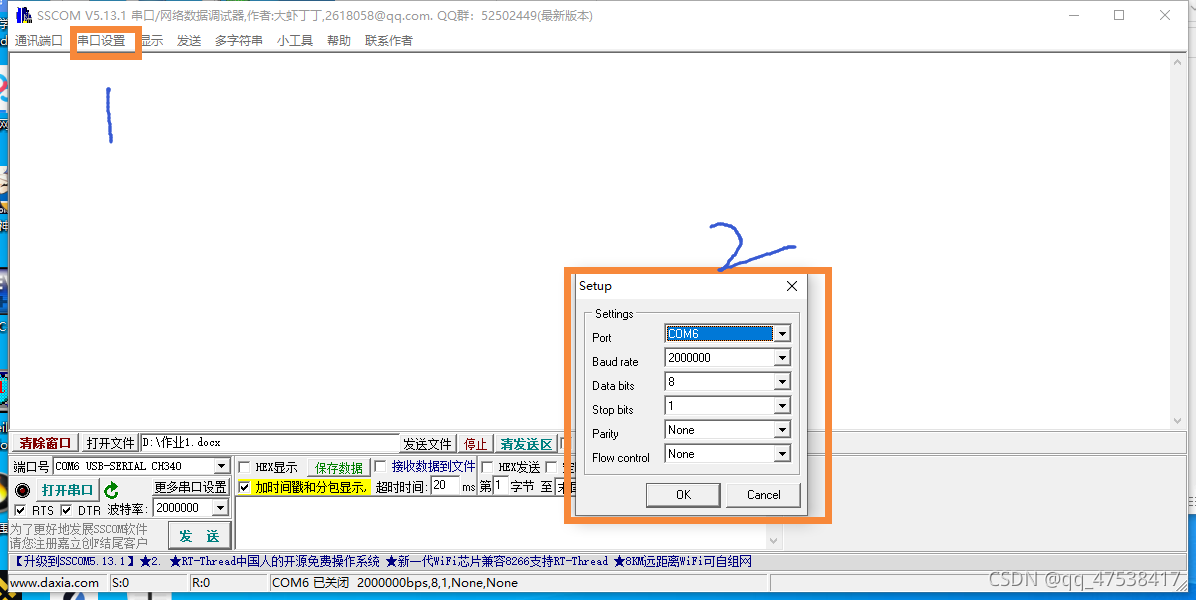1196x600 pixels.
Task: Click the 超时时间 input field
Action: tap(444, 486)
